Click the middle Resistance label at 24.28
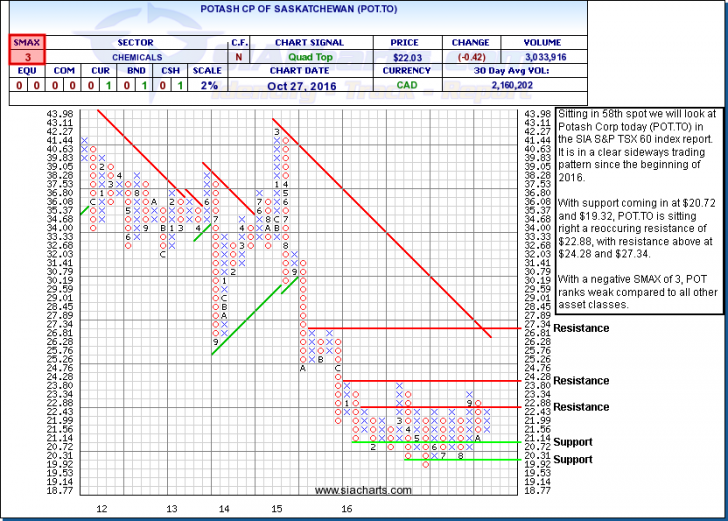The height and width of the screenshot is (521, 728). click(581, 381)
